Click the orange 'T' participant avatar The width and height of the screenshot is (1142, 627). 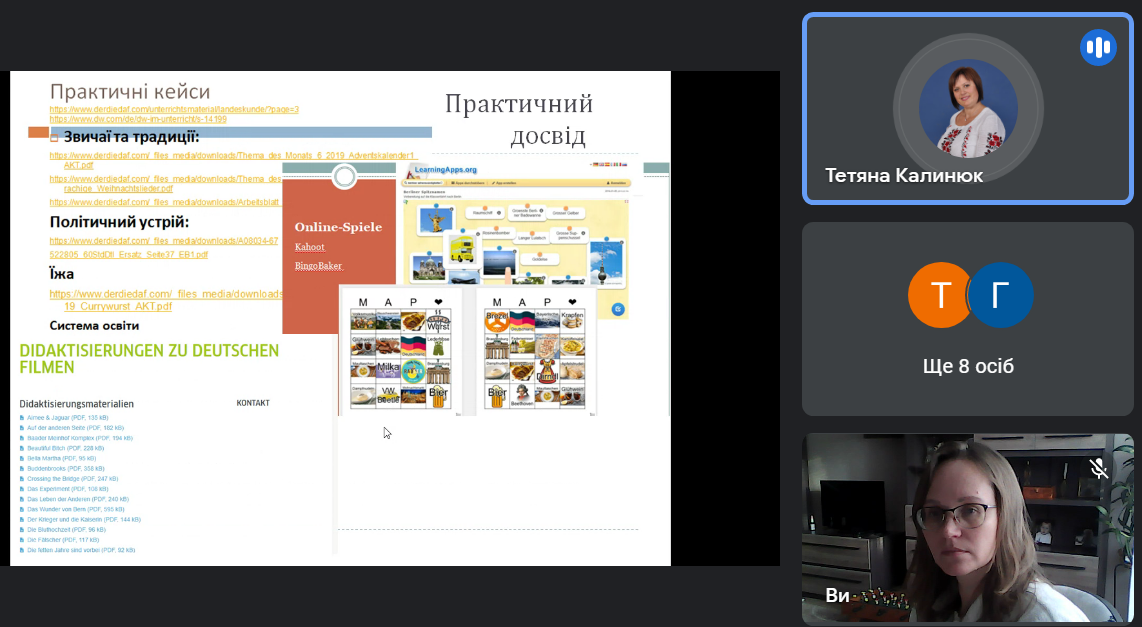pos(940,296)
